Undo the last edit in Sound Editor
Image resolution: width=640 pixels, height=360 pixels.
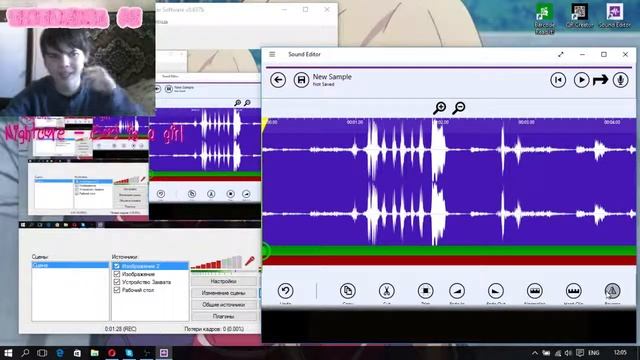click(285, 291)
